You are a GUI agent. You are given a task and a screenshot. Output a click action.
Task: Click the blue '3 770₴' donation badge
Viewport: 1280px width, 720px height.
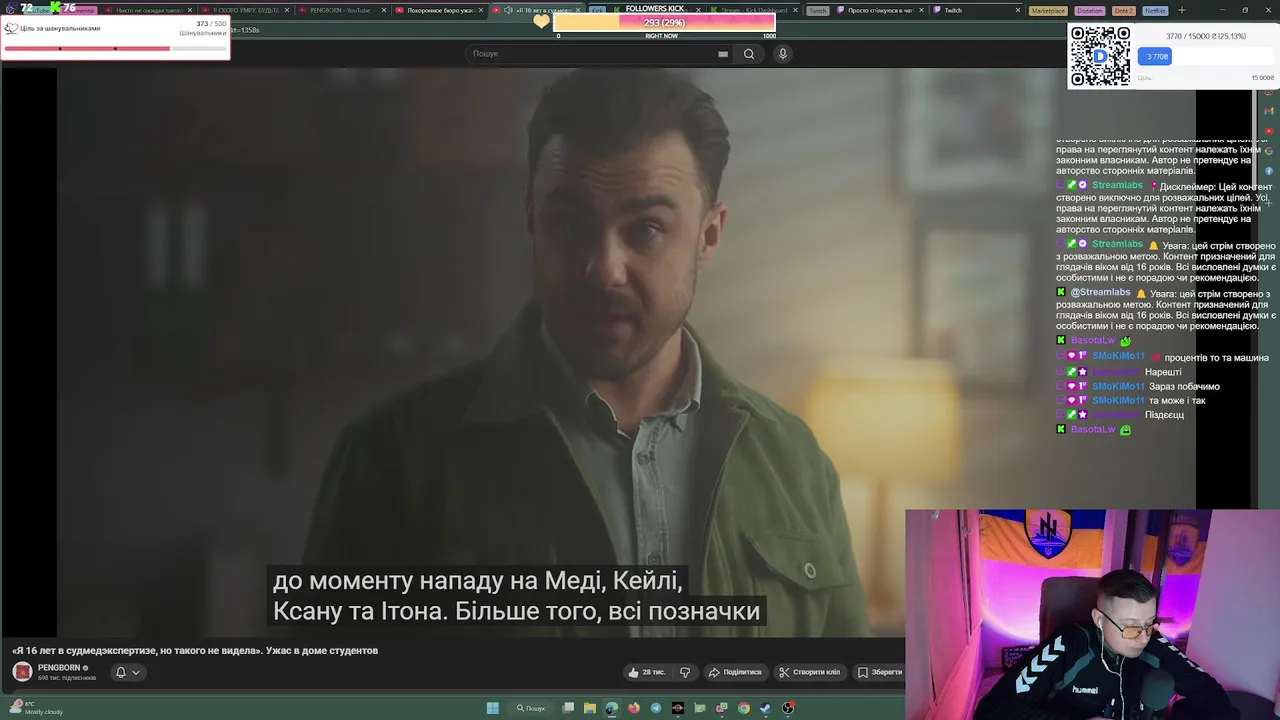[x=1155, y=56]
